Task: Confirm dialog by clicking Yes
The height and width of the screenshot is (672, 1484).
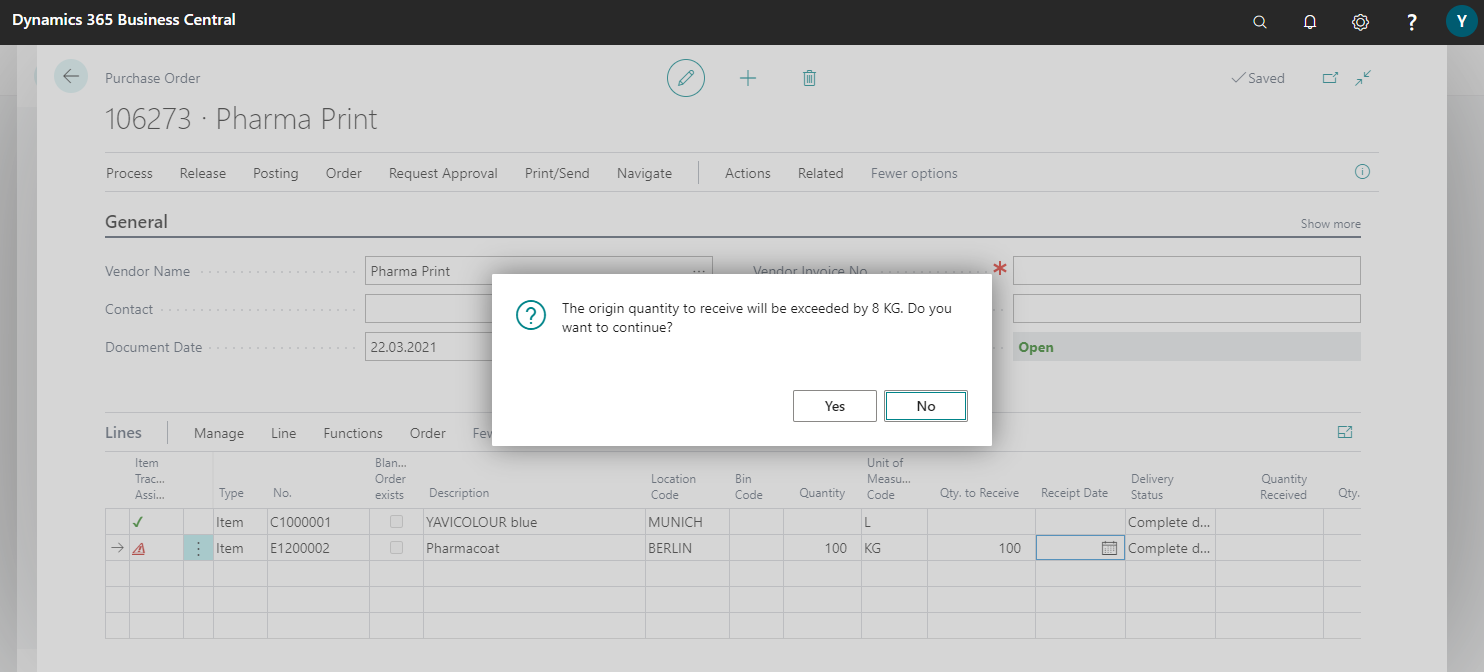Action: pos(835,406)
